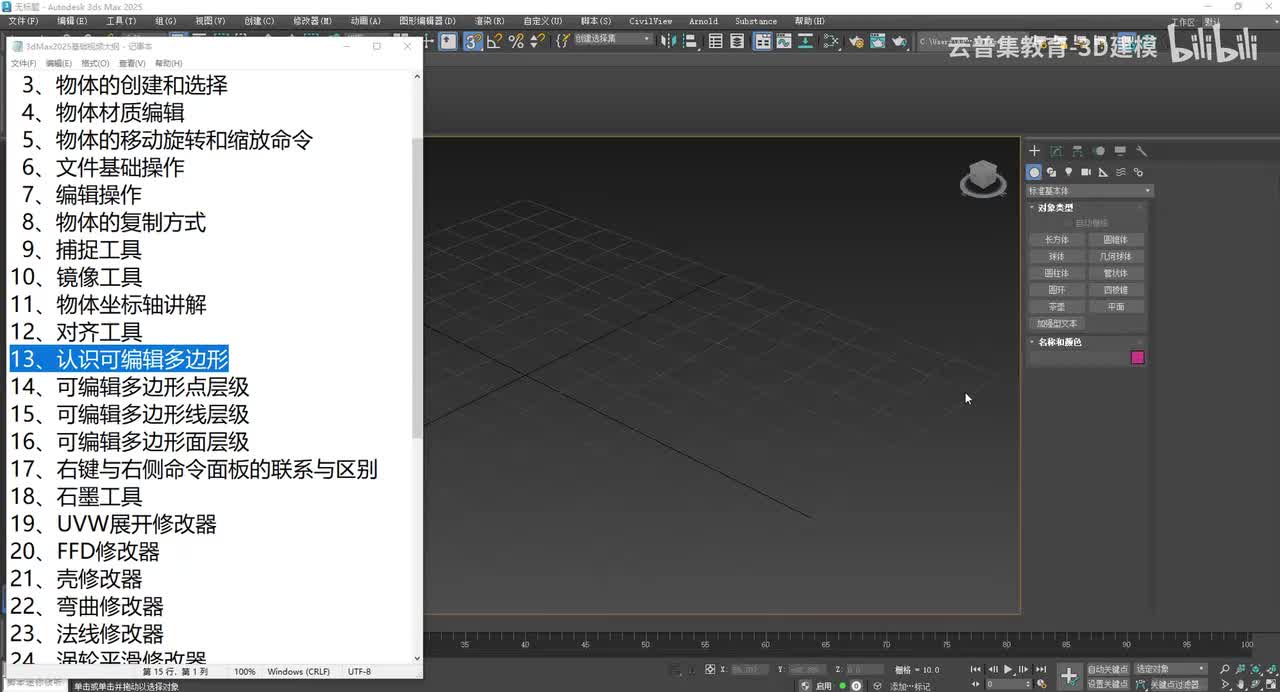Click the Mirror tool icon
Image resolution: width=1280 pixels, height=692 pixels.
tap(667, 41)
